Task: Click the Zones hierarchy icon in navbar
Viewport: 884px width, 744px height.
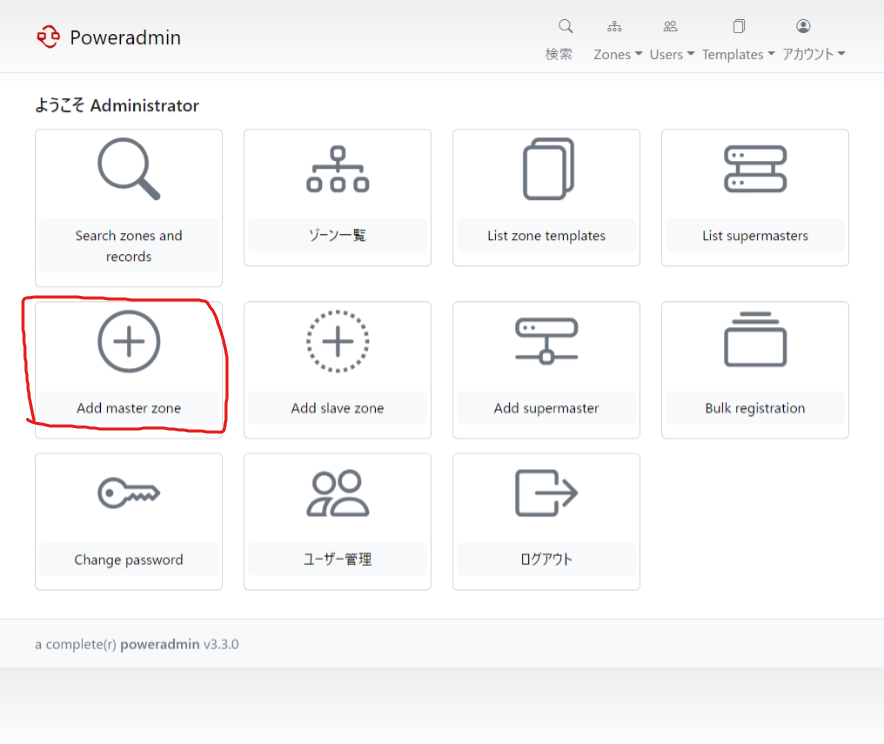Action: (615, 26)
